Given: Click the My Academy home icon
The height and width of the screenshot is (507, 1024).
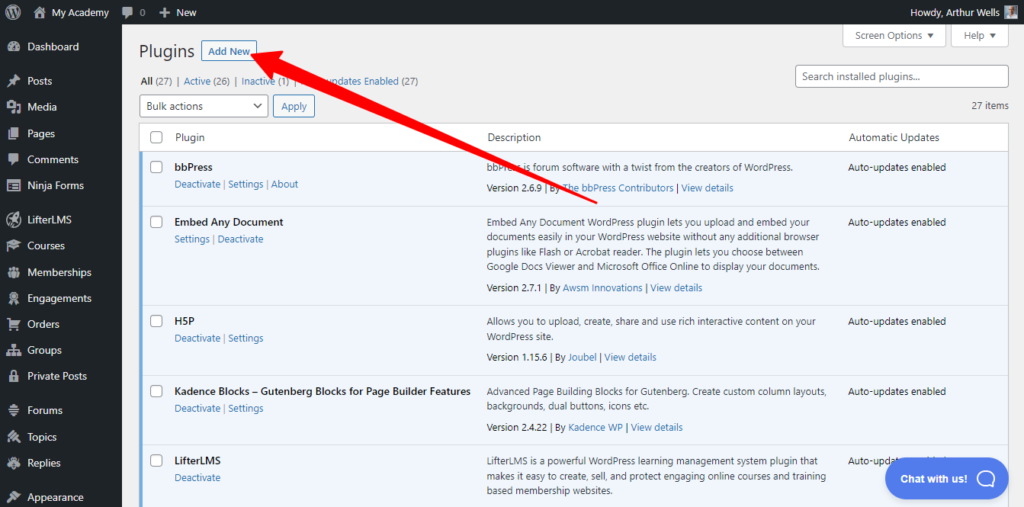Looking at the screenshot, I should [x=40, y=12].
